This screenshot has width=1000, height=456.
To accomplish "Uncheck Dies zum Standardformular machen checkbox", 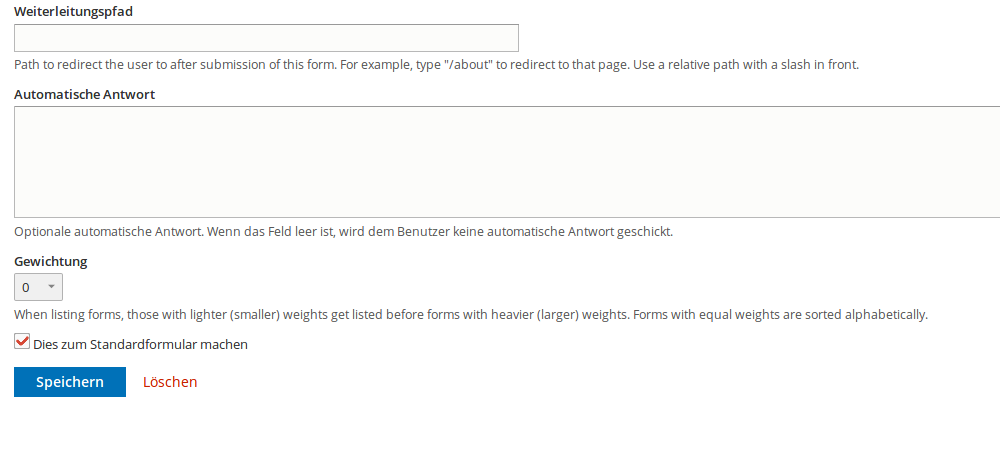I will [22, 343].
